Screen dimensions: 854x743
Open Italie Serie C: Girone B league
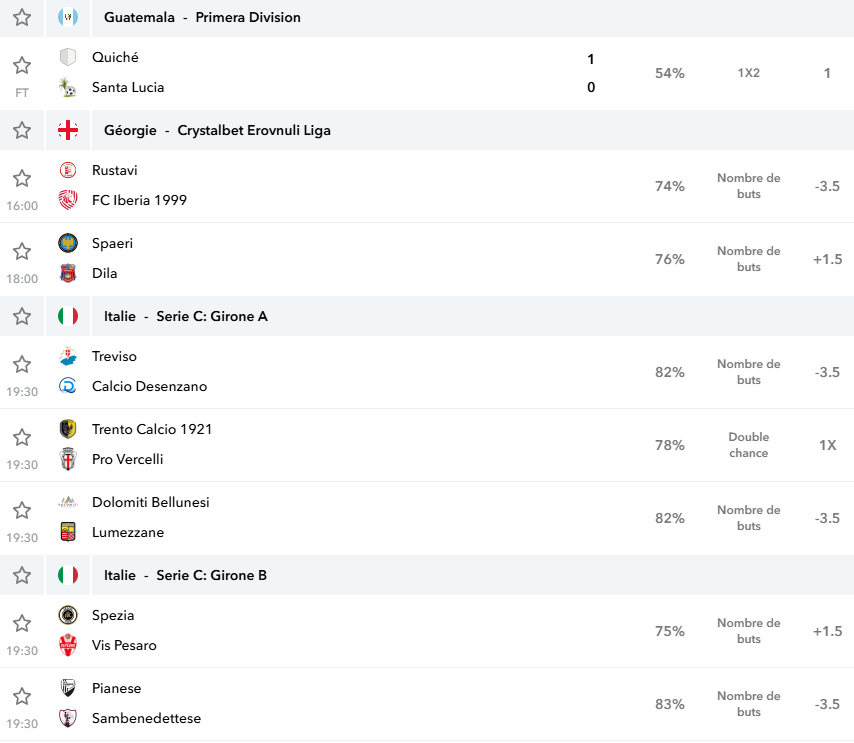pyautogui.click(x=185, y=575)
